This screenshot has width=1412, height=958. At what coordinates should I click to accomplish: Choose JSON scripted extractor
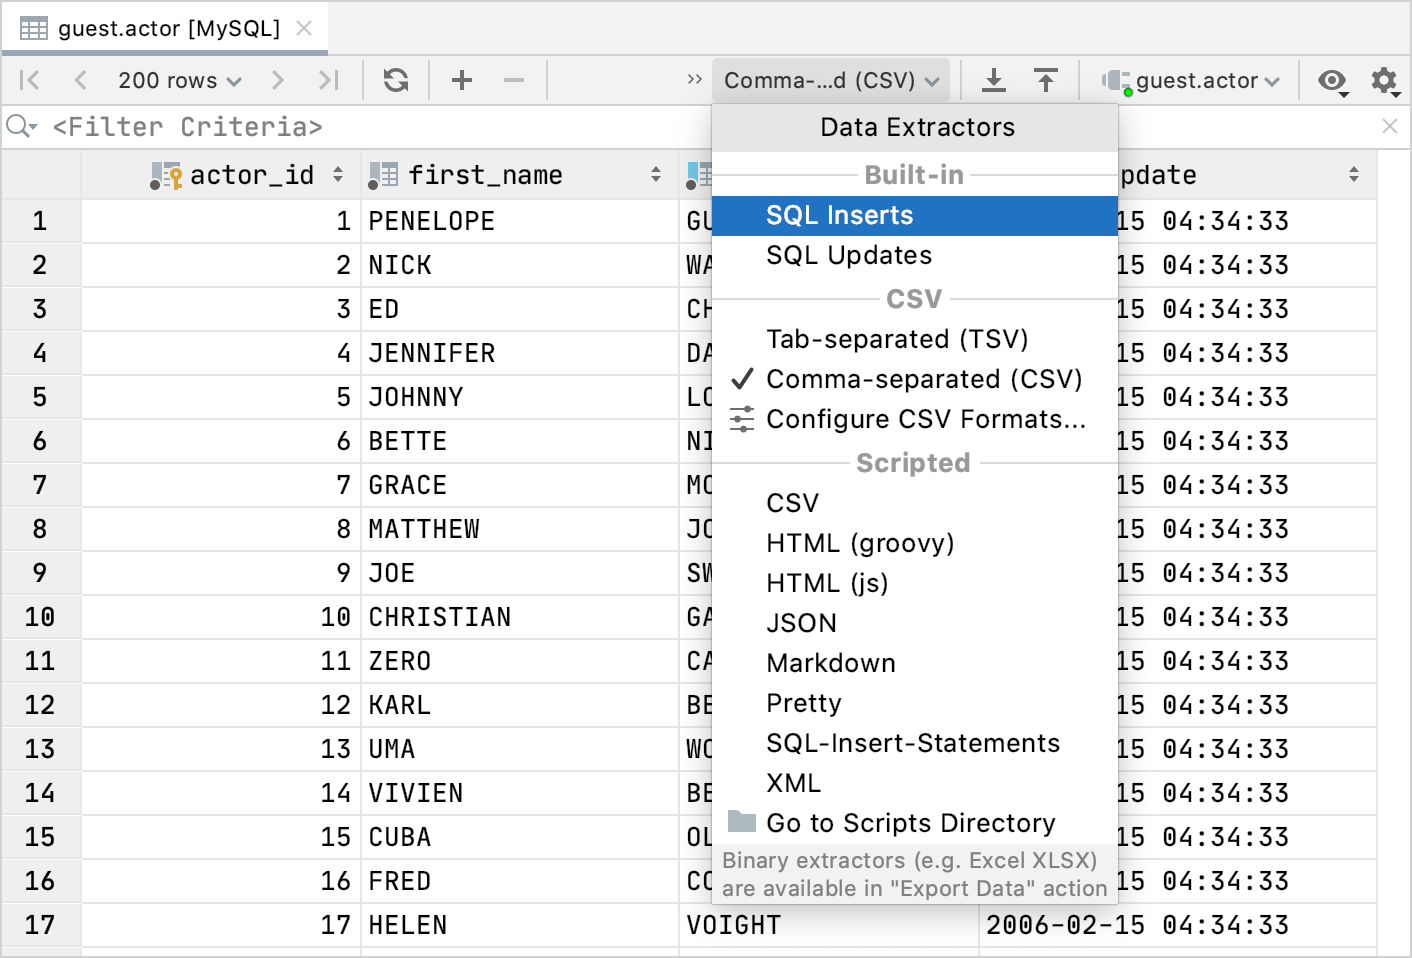coord(801,623)
